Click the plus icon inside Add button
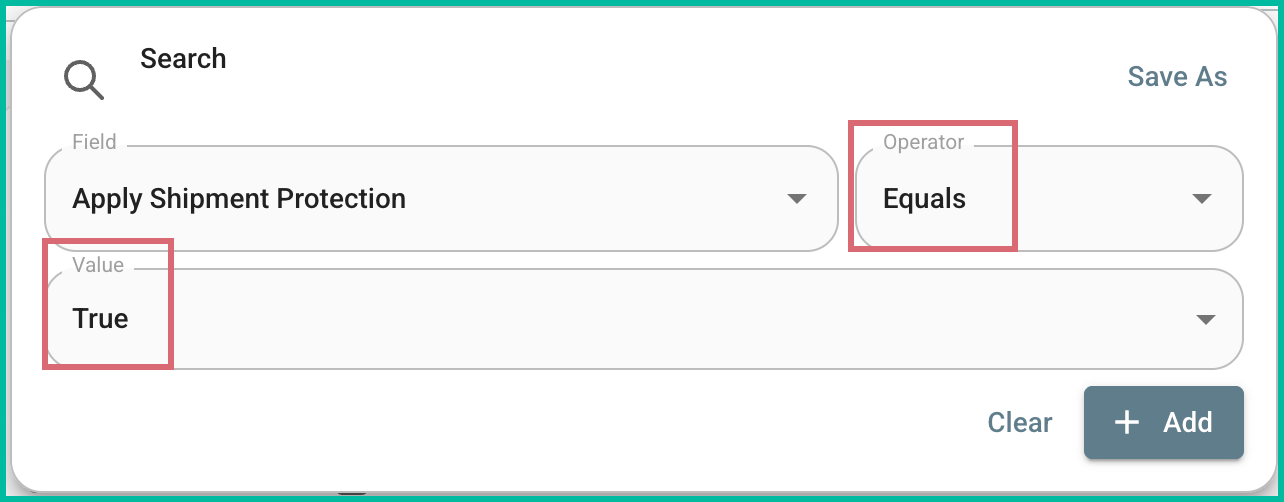1284x502 pixels. [1127, 423]
